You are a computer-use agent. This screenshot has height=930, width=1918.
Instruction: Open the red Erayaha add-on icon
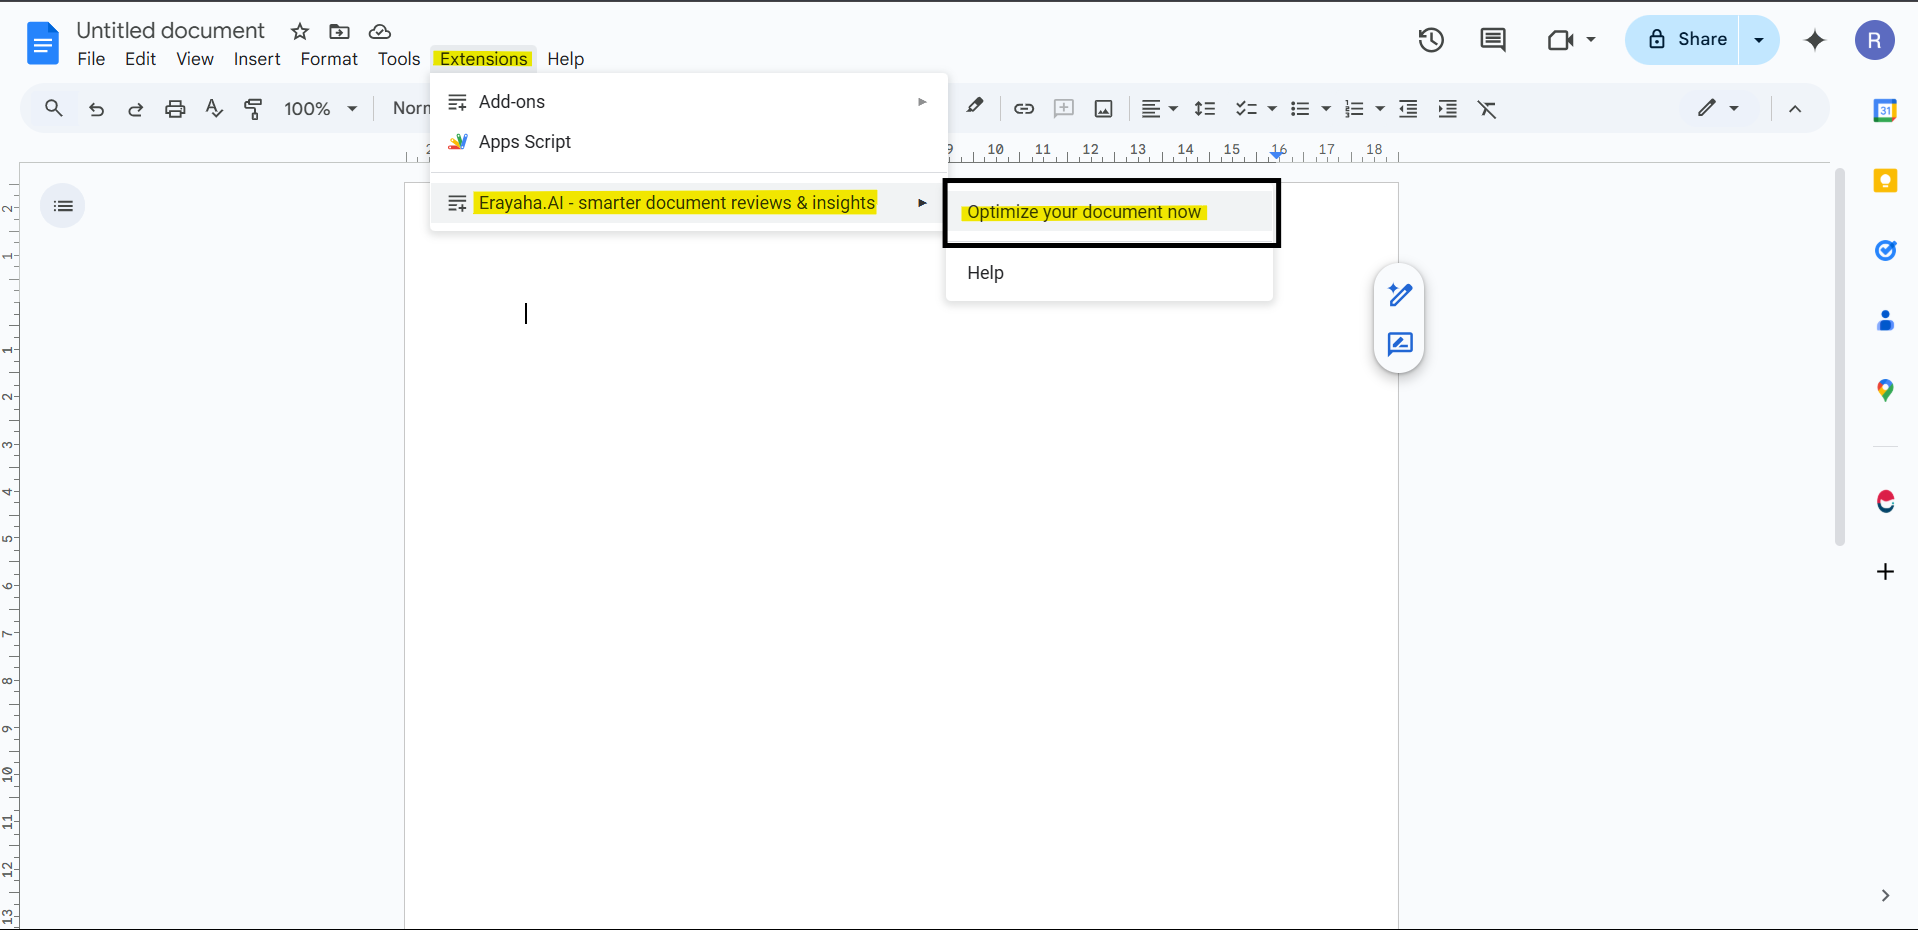1885,501
